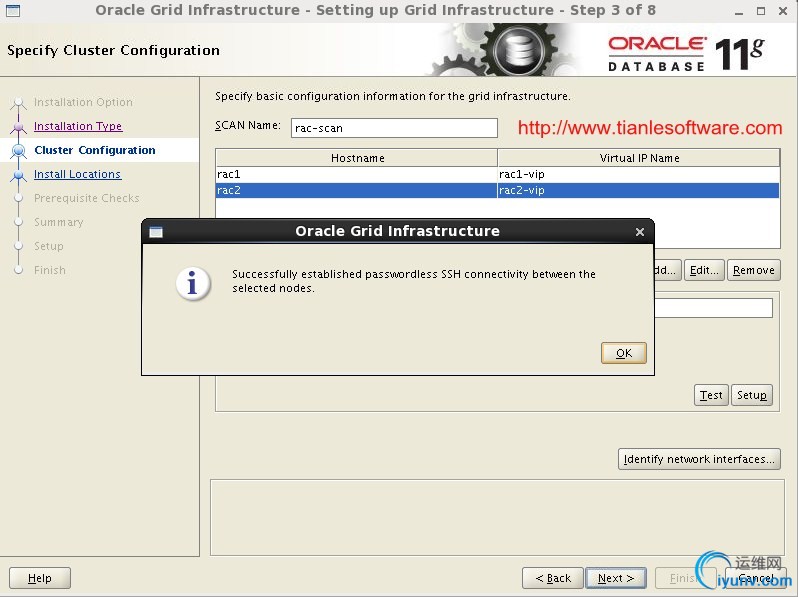Screen dimensions: 798x597
Task: Click the Hostname column header
Action: 357,158
